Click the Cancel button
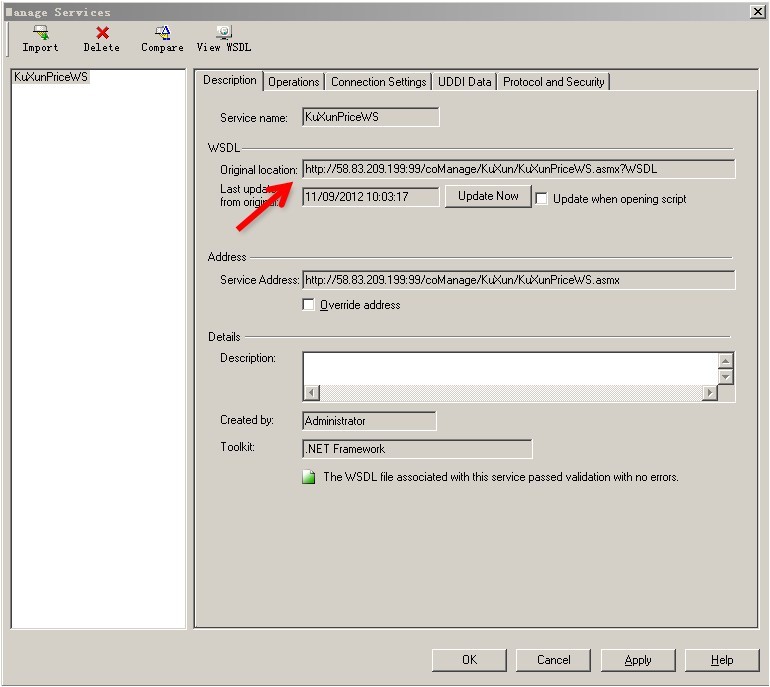770x687 pixels. (x=553, y=660)
